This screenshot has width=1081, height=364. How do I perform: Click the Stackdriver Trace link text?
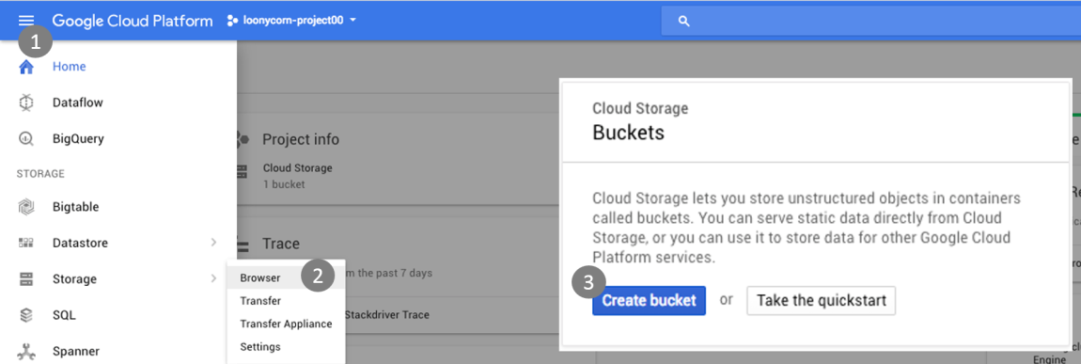[386, 315]
